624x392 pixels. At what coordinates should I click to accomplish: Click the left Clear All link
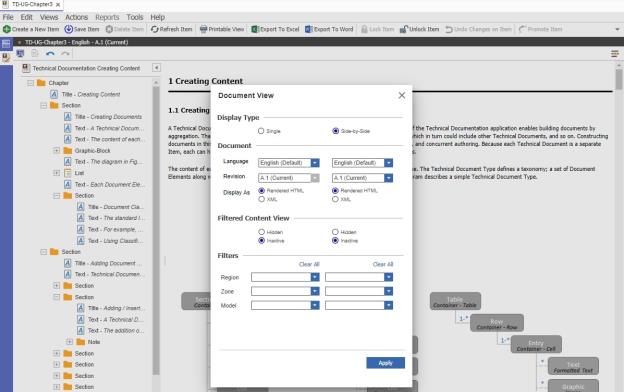coord(309,264)
